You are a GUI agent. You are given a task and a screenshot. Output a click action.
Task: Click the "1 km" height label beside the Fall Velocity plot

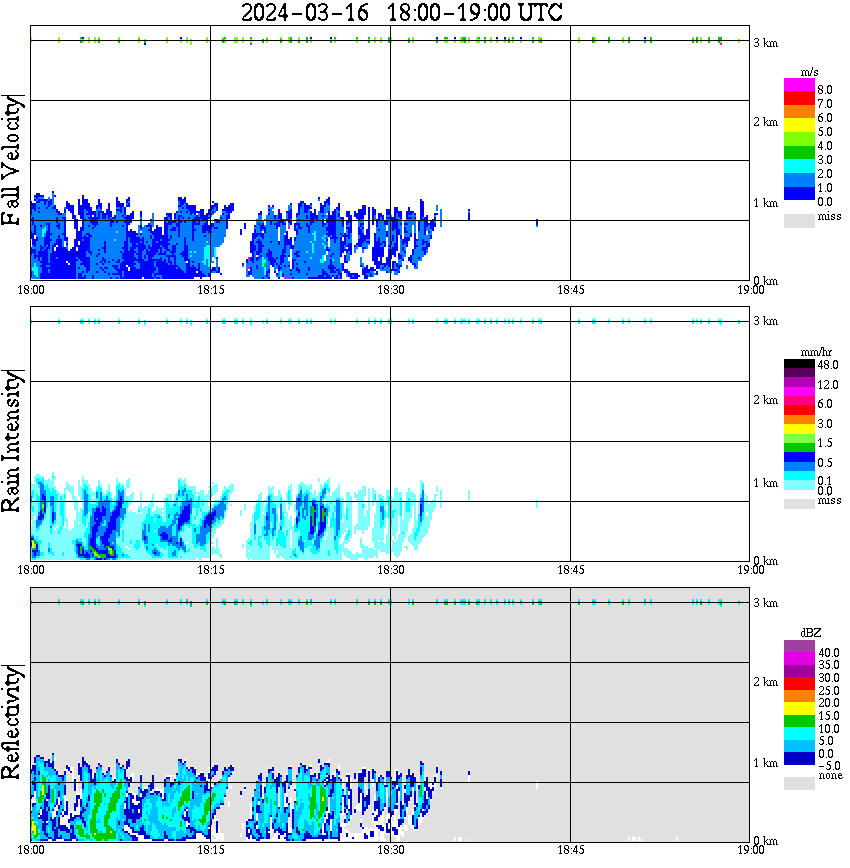pyautogui.click(x=766, y=203)
